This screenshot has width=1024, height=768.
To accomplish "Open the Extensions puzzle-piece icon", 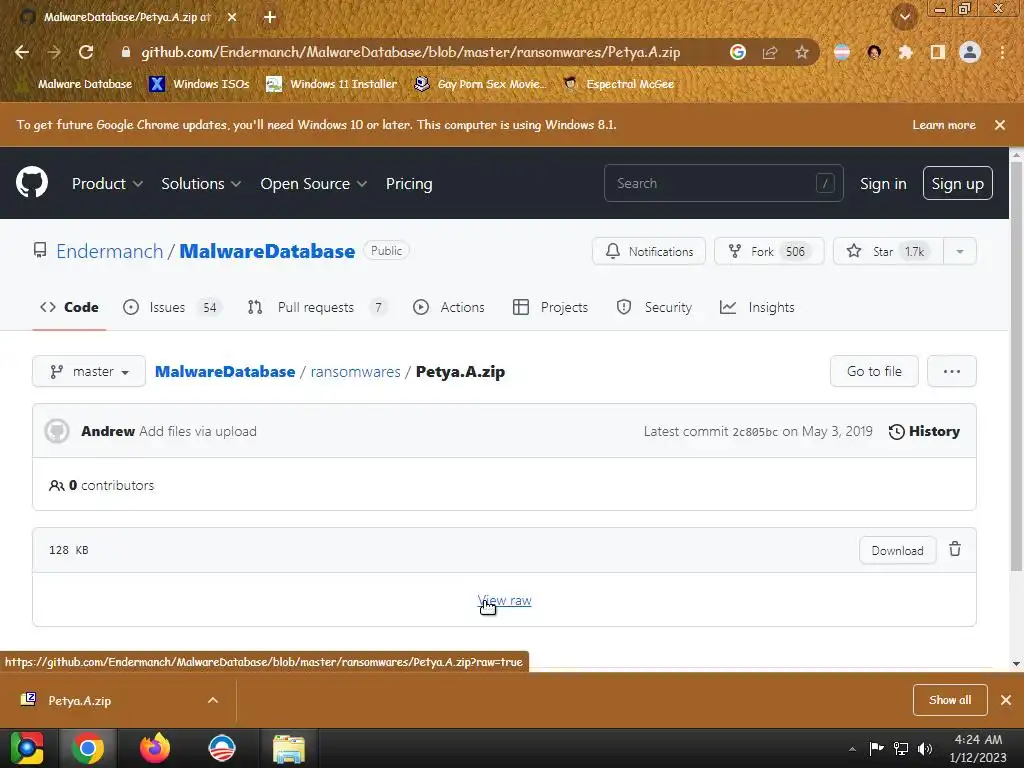I will (905, 52).
